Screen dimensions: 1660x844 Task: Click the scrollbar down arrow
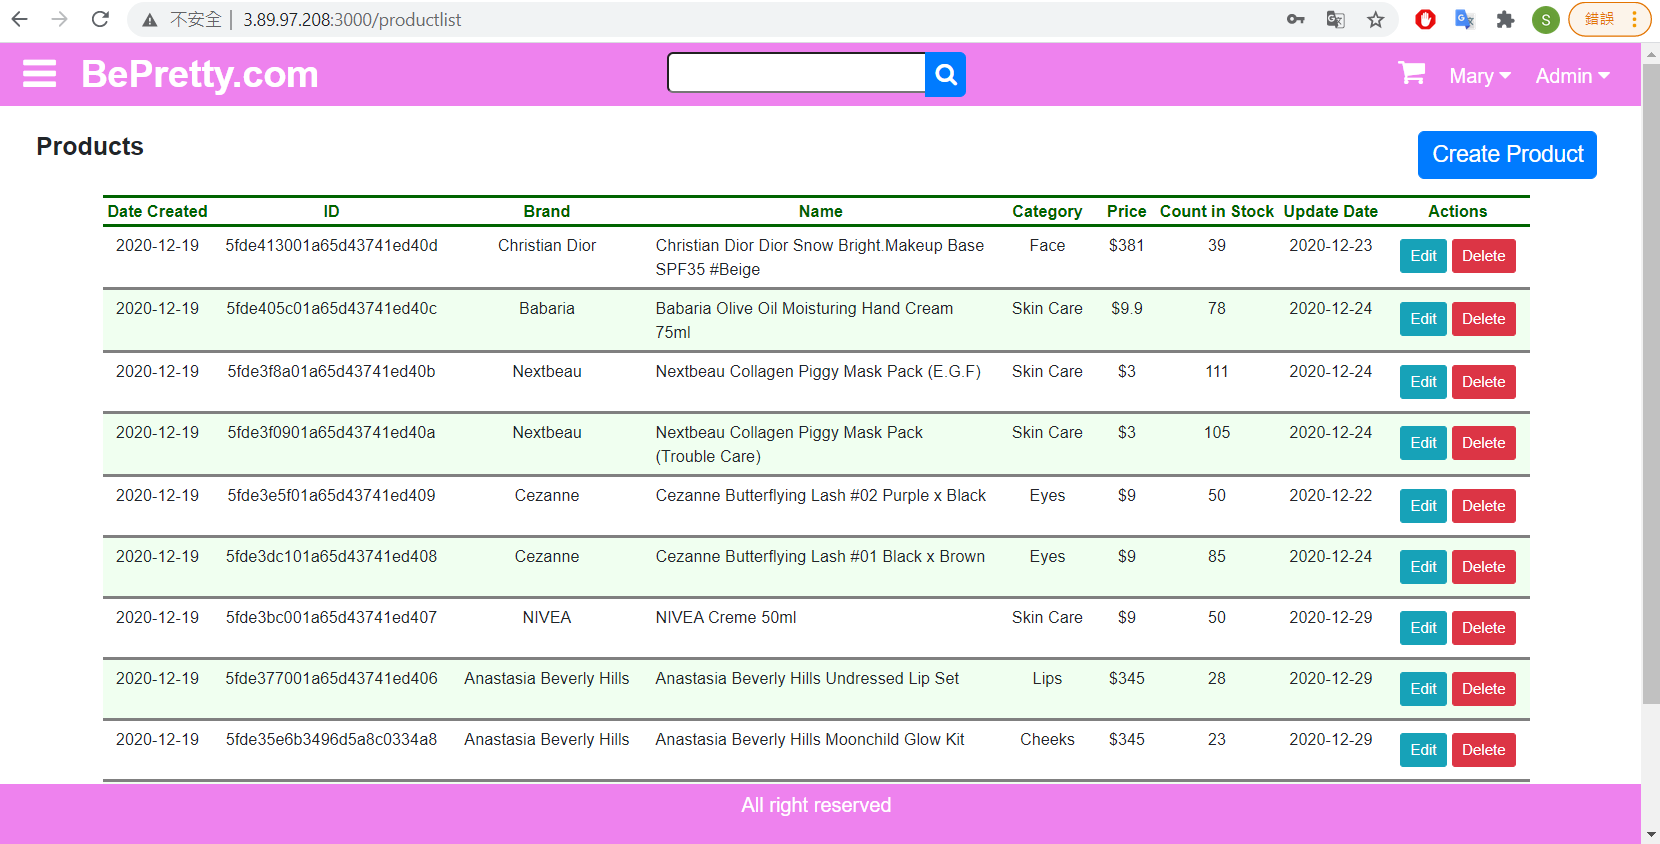pos(1650,834)
